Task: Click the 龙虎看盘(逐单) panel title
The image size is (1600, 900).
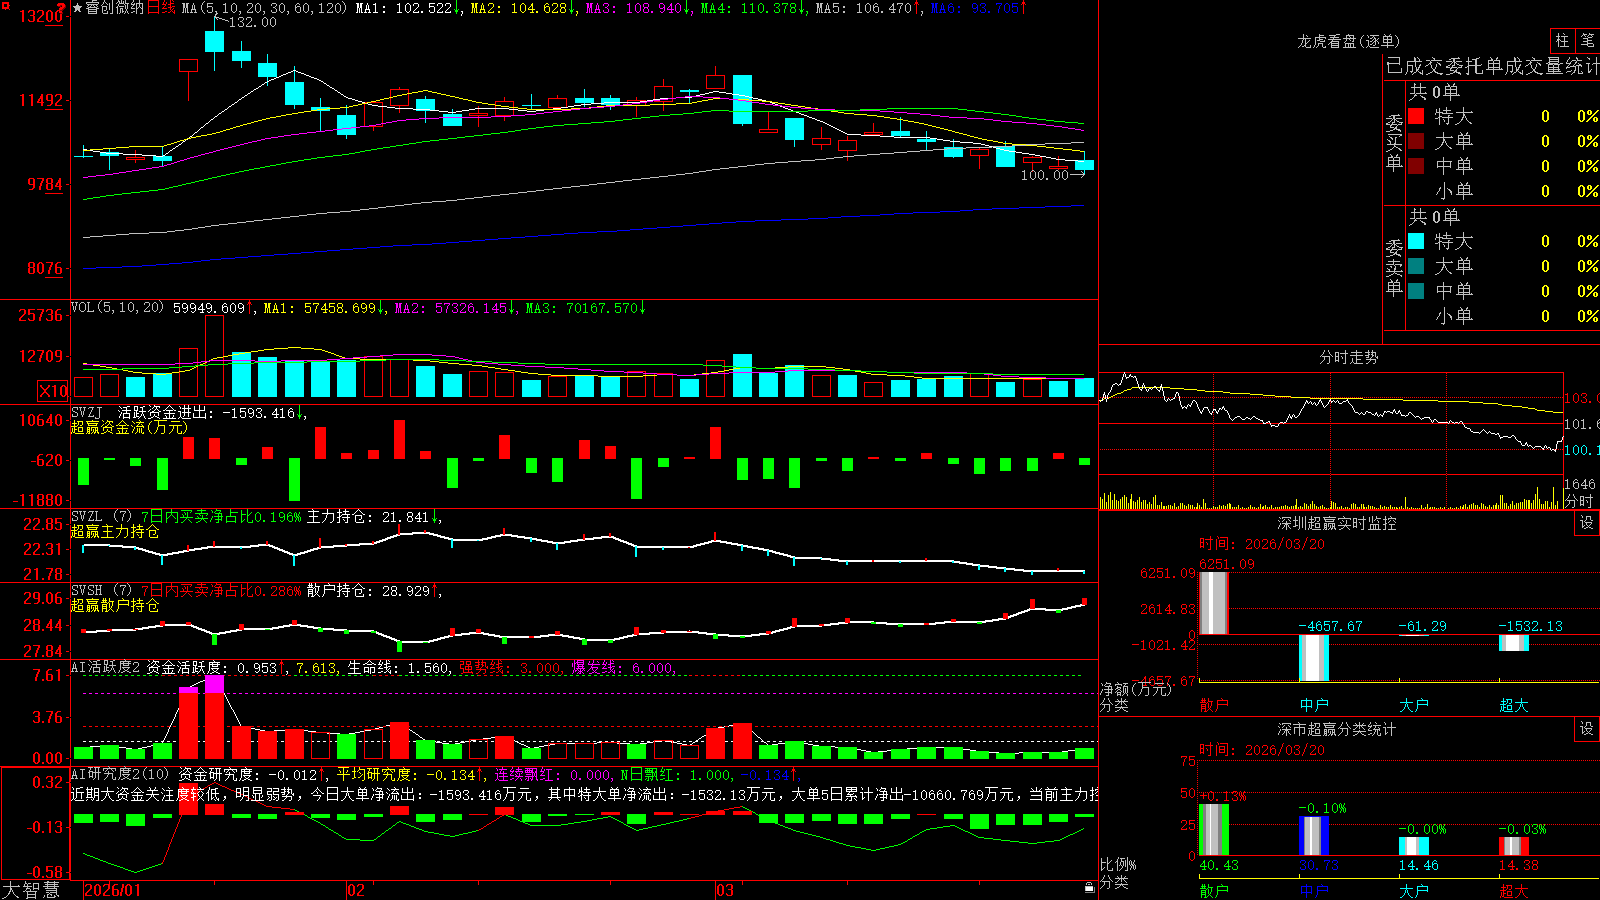Action: click(x=1348, y=41)
